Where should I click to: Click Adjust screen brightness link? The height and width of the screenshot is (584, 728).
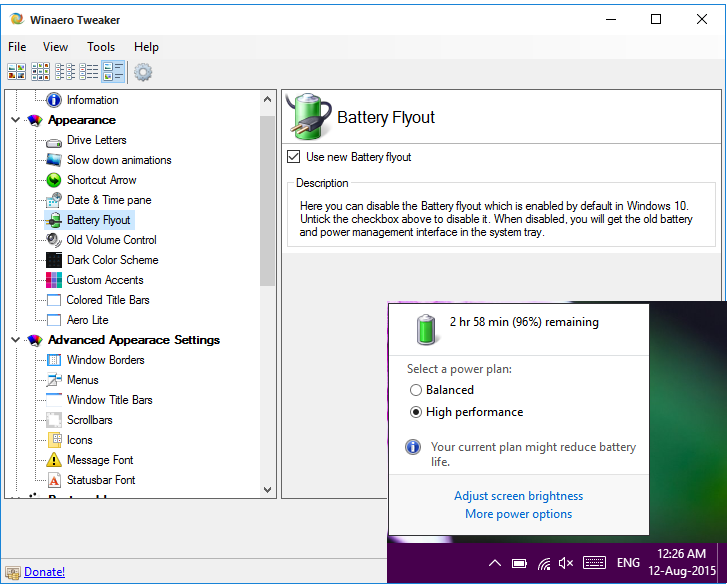(x=518, y=496)
